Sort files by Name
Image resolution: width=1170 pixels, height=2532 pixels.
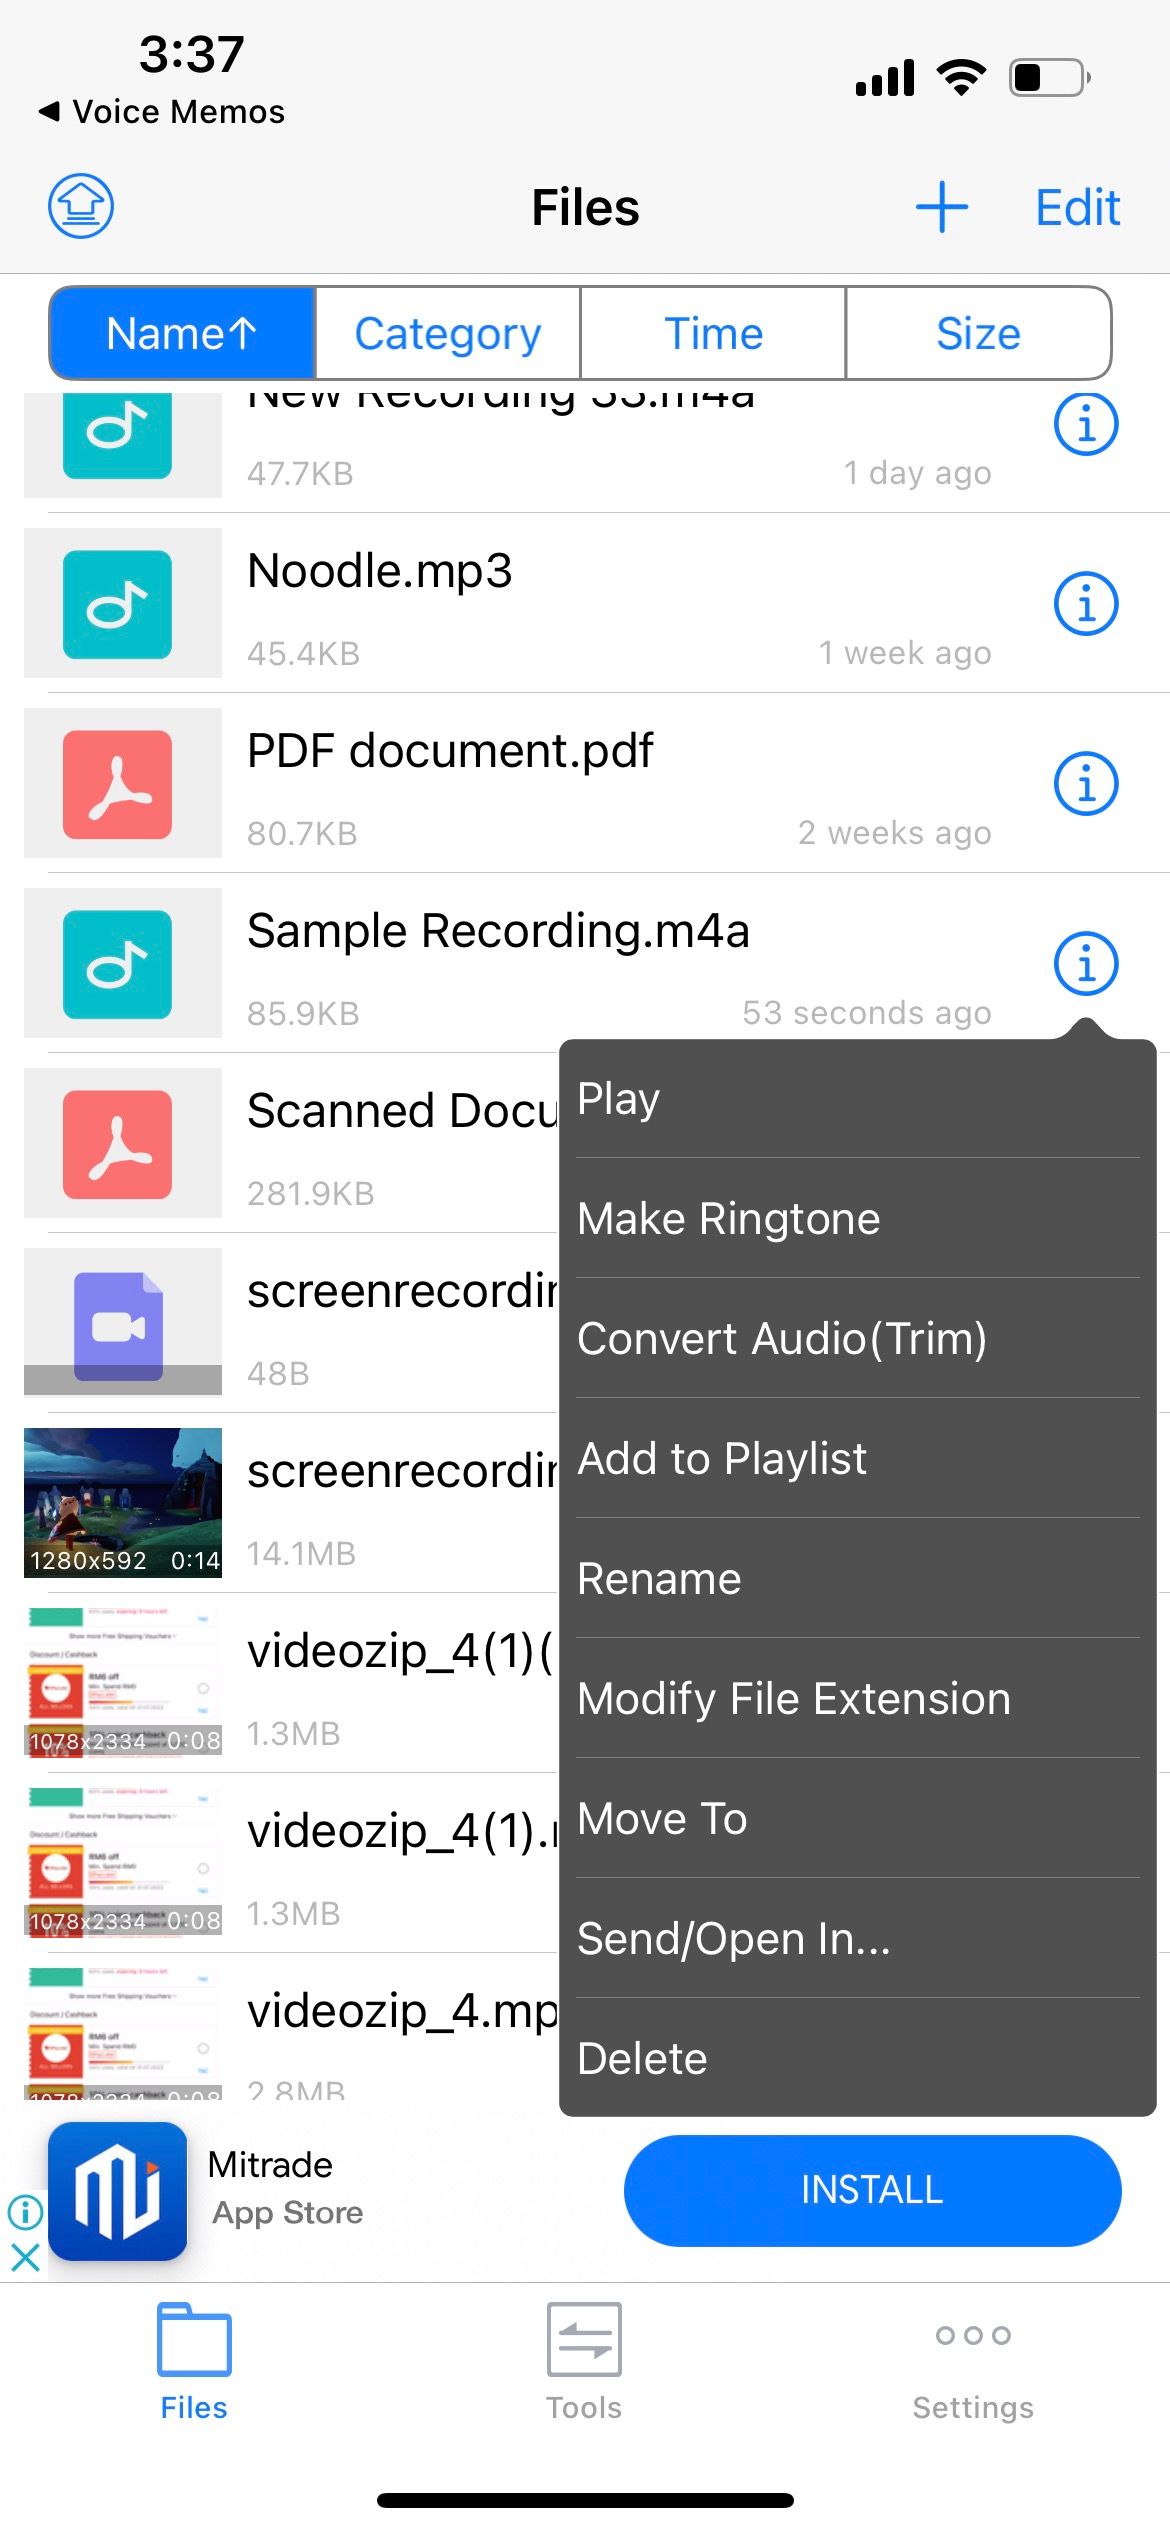click(182, 334)
